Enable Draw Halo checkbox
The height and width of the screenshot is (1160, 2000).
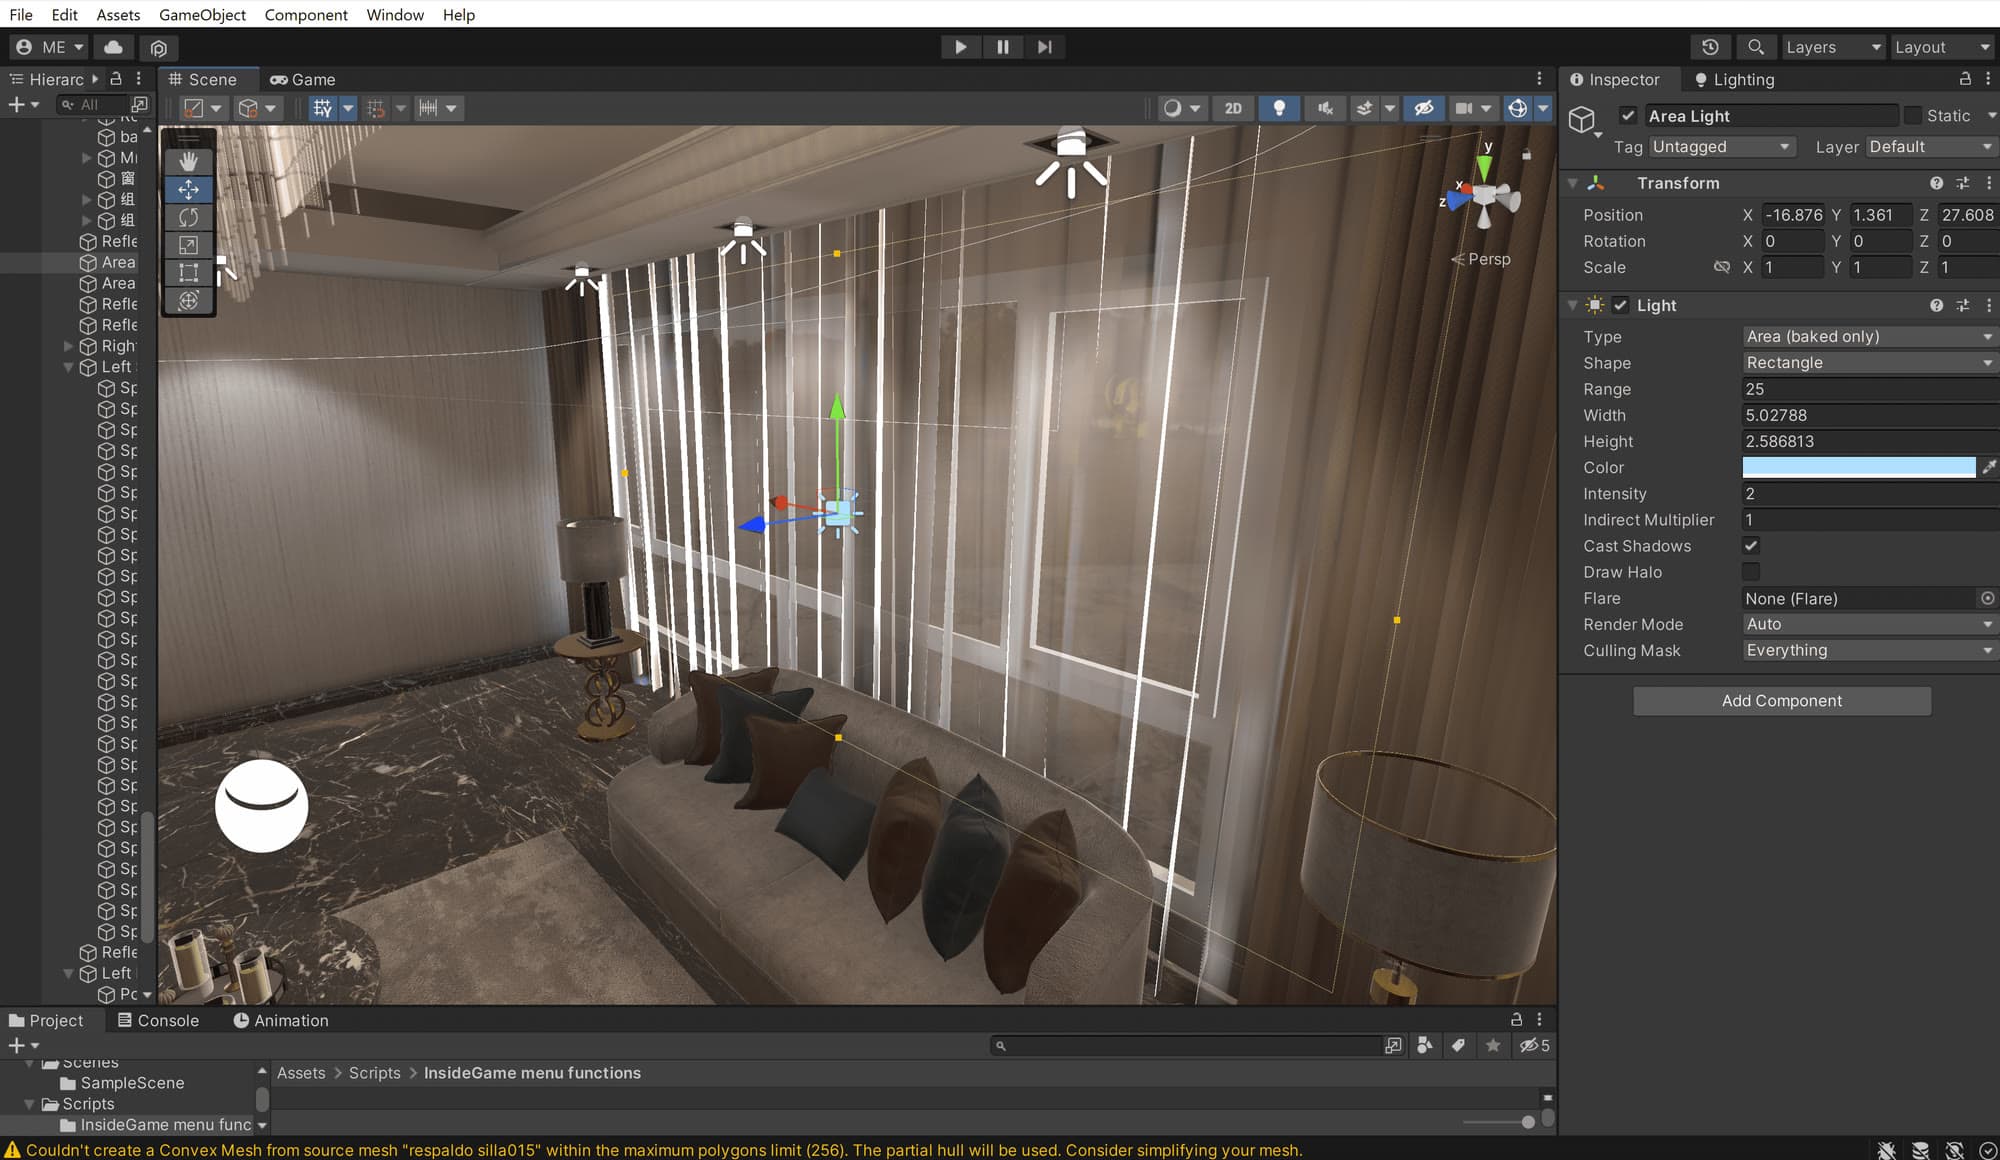tap(1751, 572)
